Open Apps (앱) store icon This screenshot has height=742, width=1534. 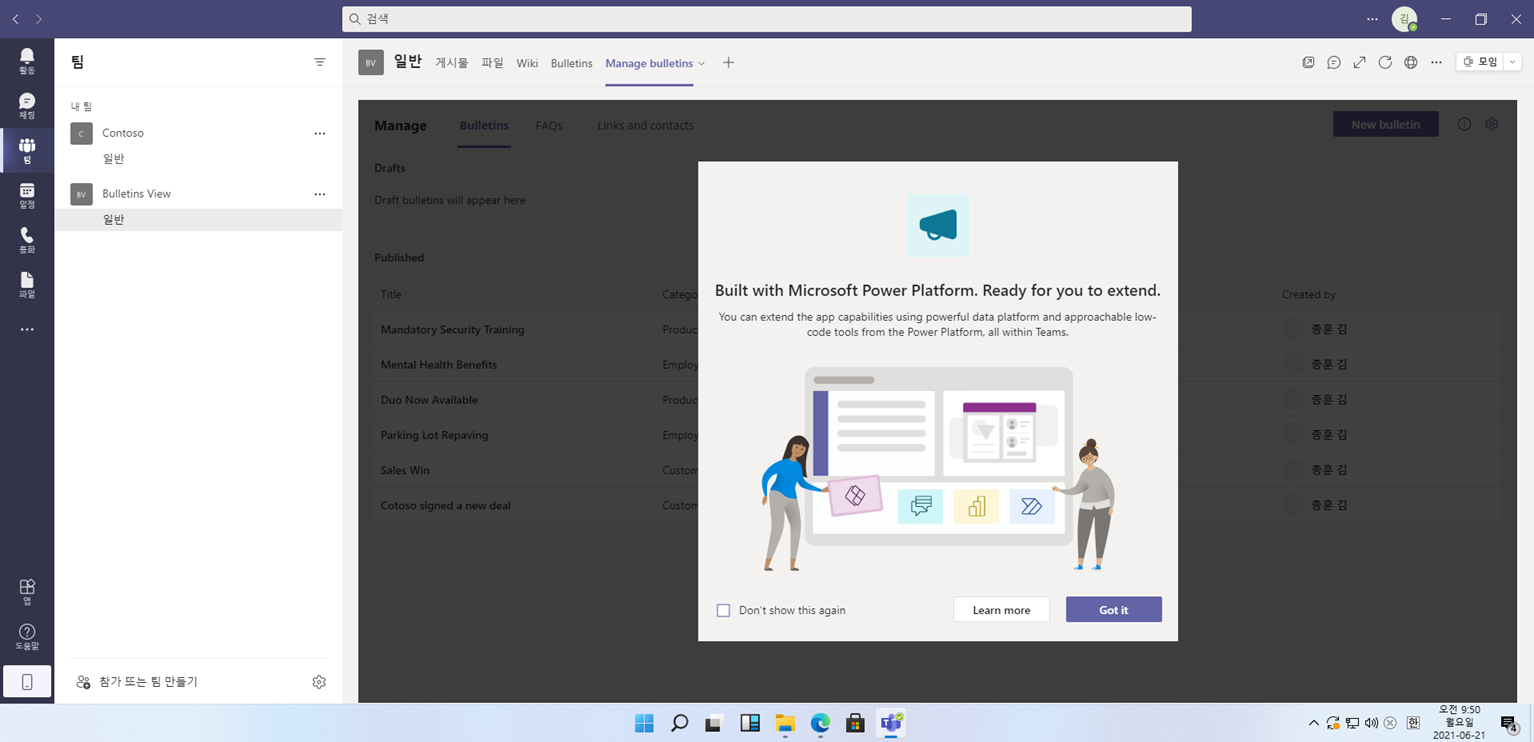tap(27, 592)
